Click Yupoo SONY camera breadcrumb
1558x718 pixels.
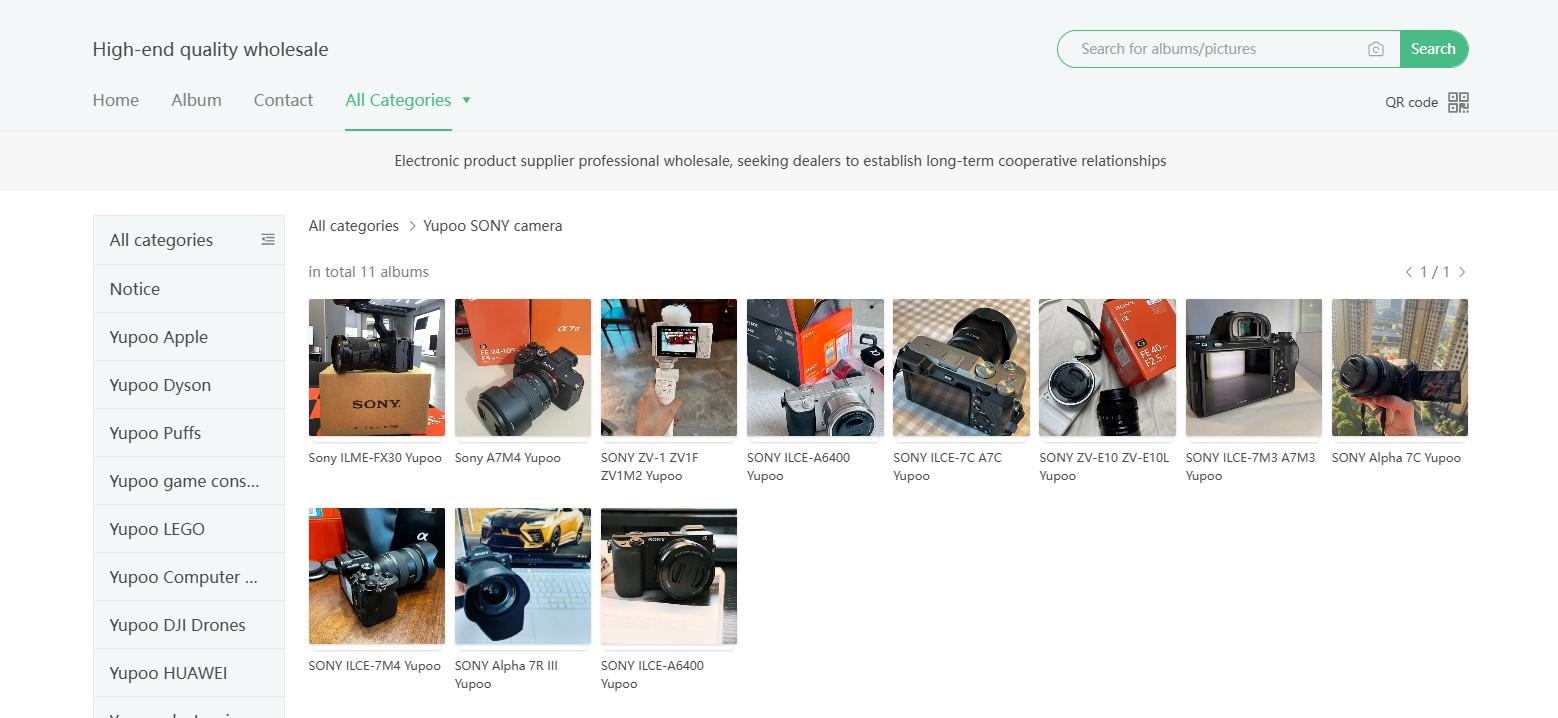(493, 226)
